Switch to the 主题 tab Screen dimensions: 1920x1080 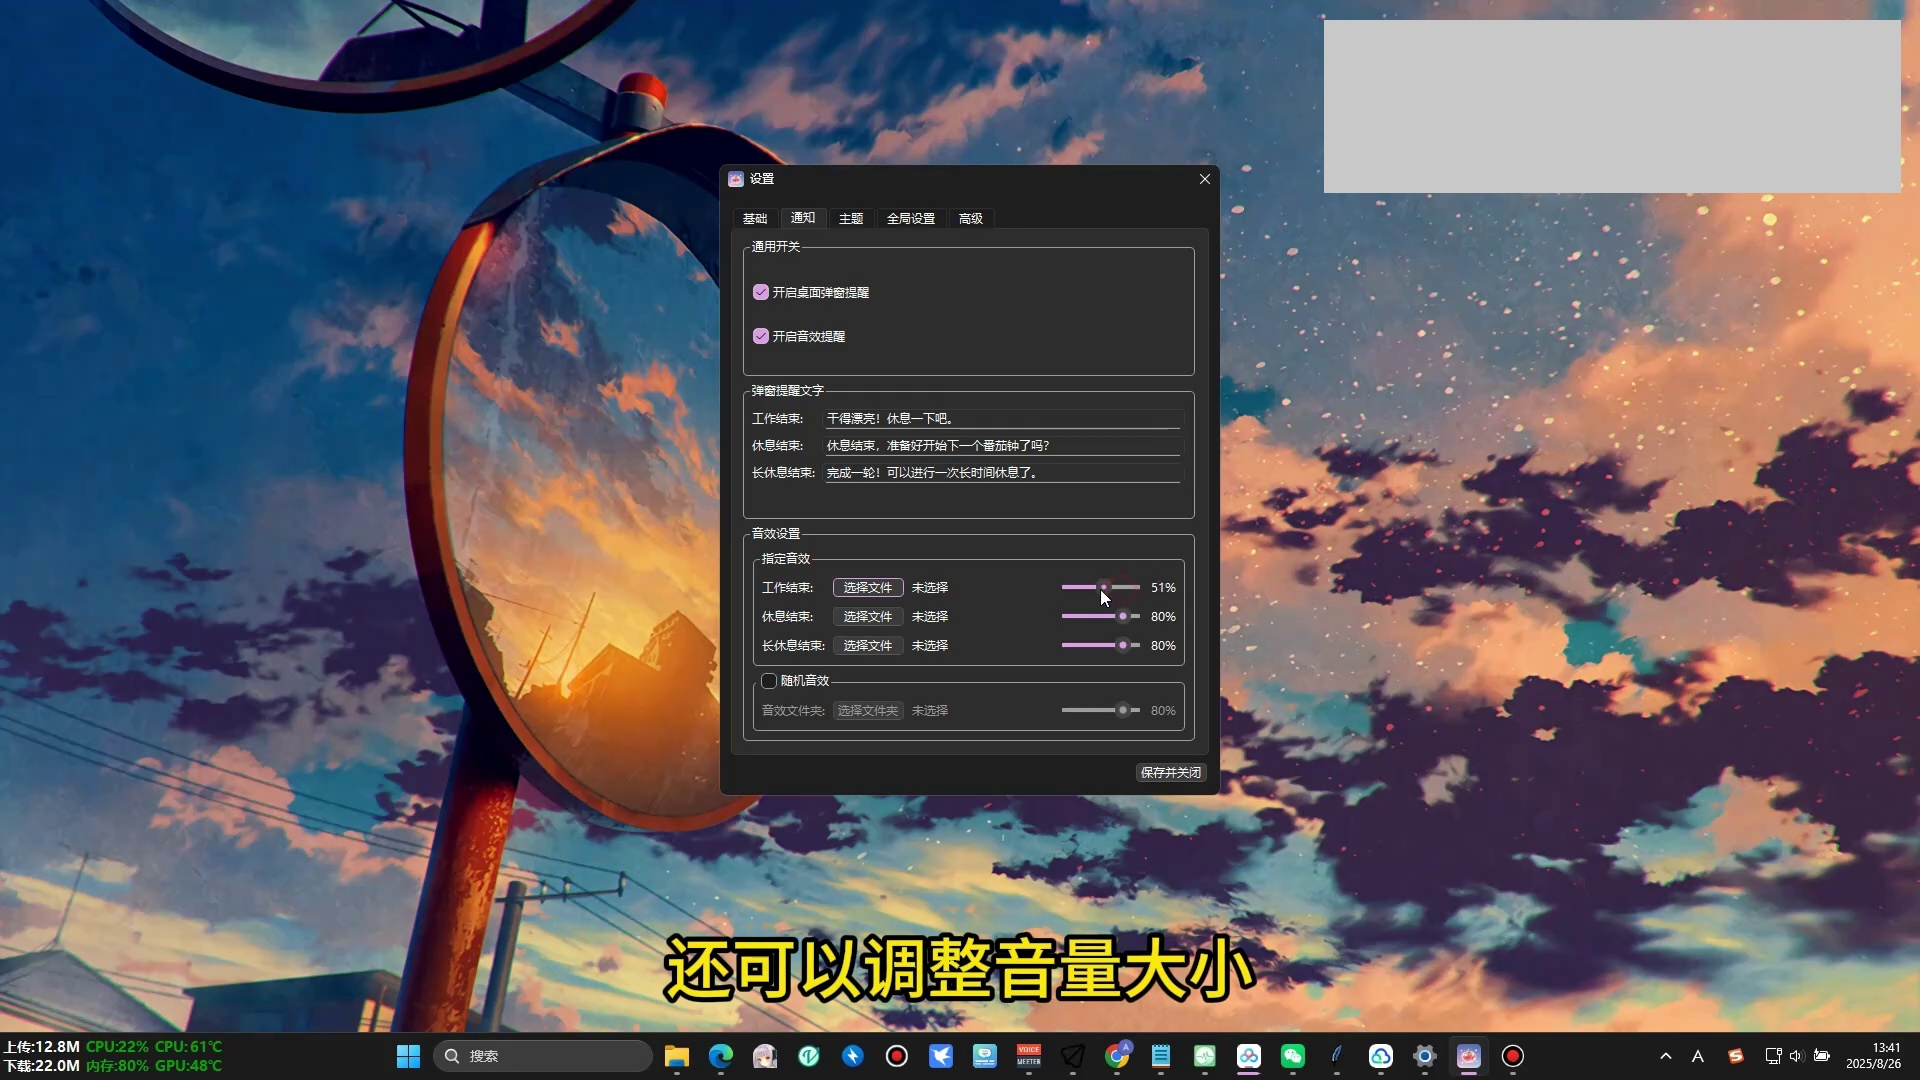tap(851, 218)
